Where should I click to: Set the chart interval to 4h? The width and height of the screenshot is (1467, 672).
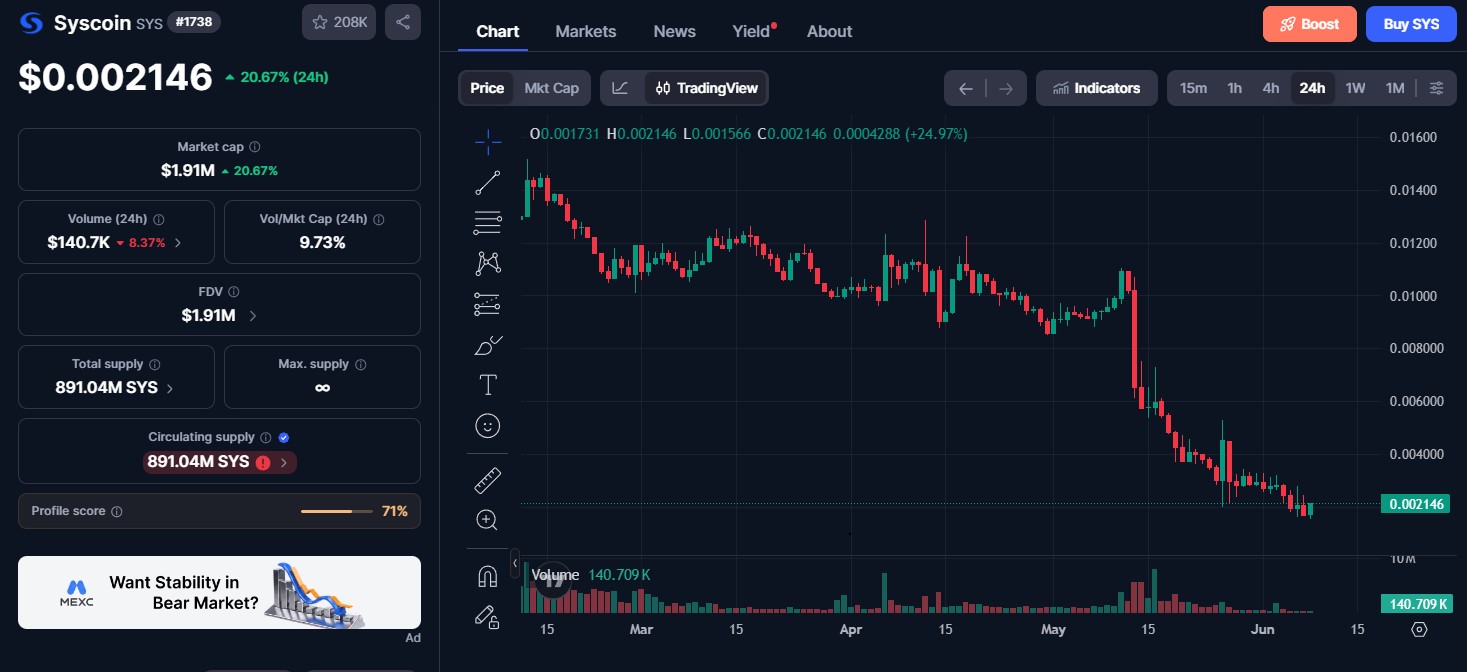coord(1271,88)
